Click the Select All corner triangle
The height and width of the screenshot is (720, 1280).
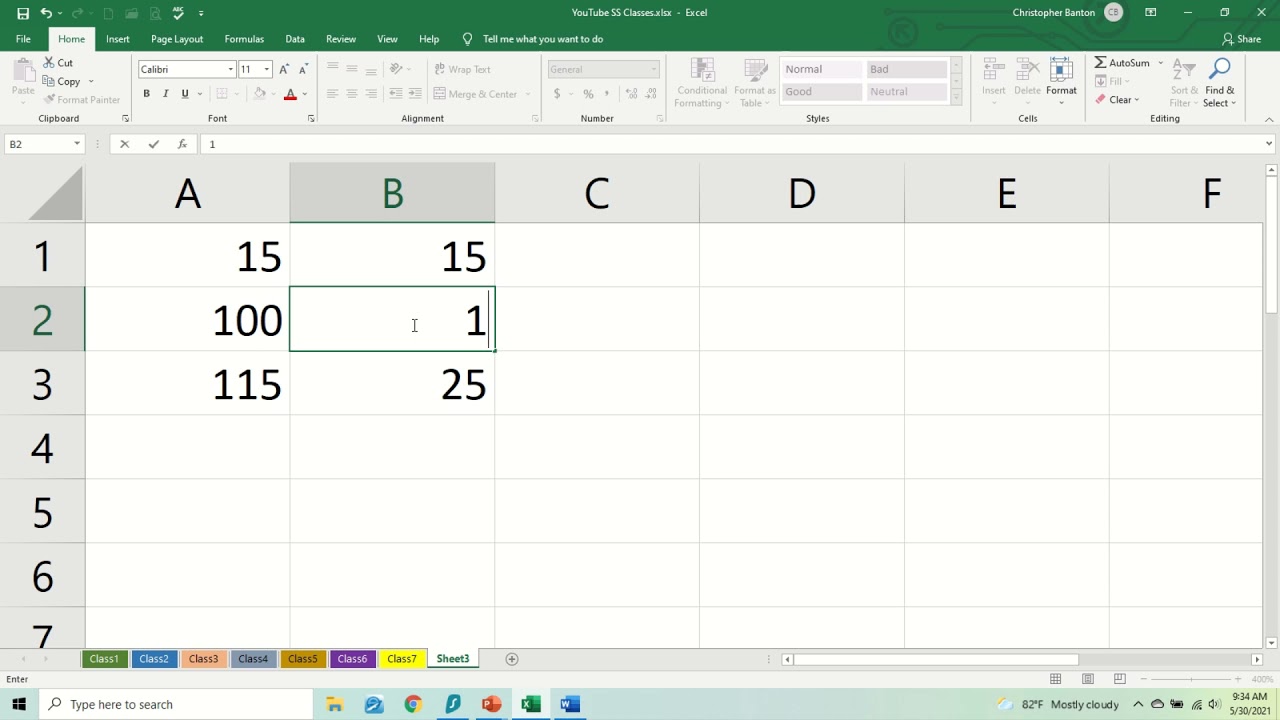[56, 194]
